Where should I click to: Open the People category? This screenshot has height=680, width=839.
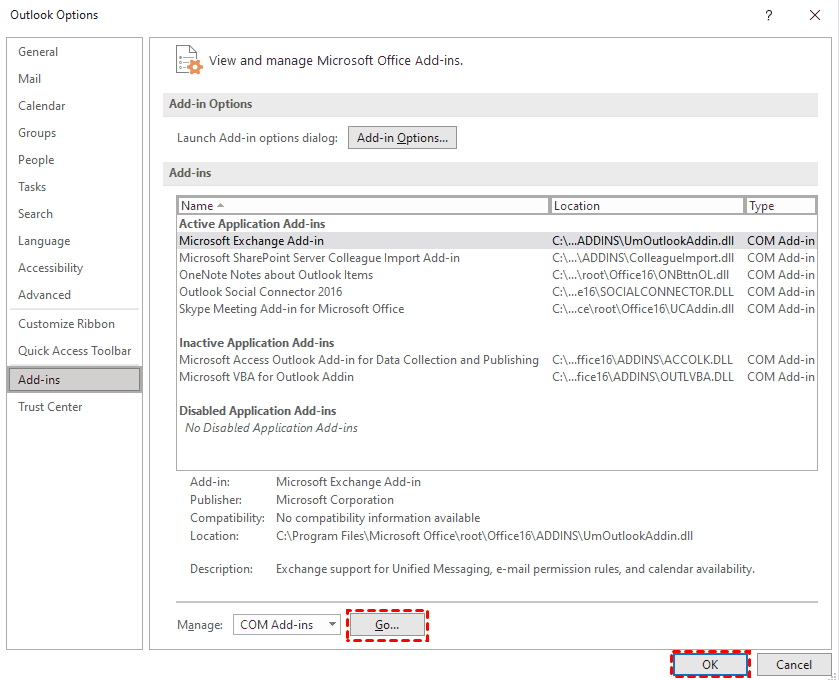coord(36,160)
